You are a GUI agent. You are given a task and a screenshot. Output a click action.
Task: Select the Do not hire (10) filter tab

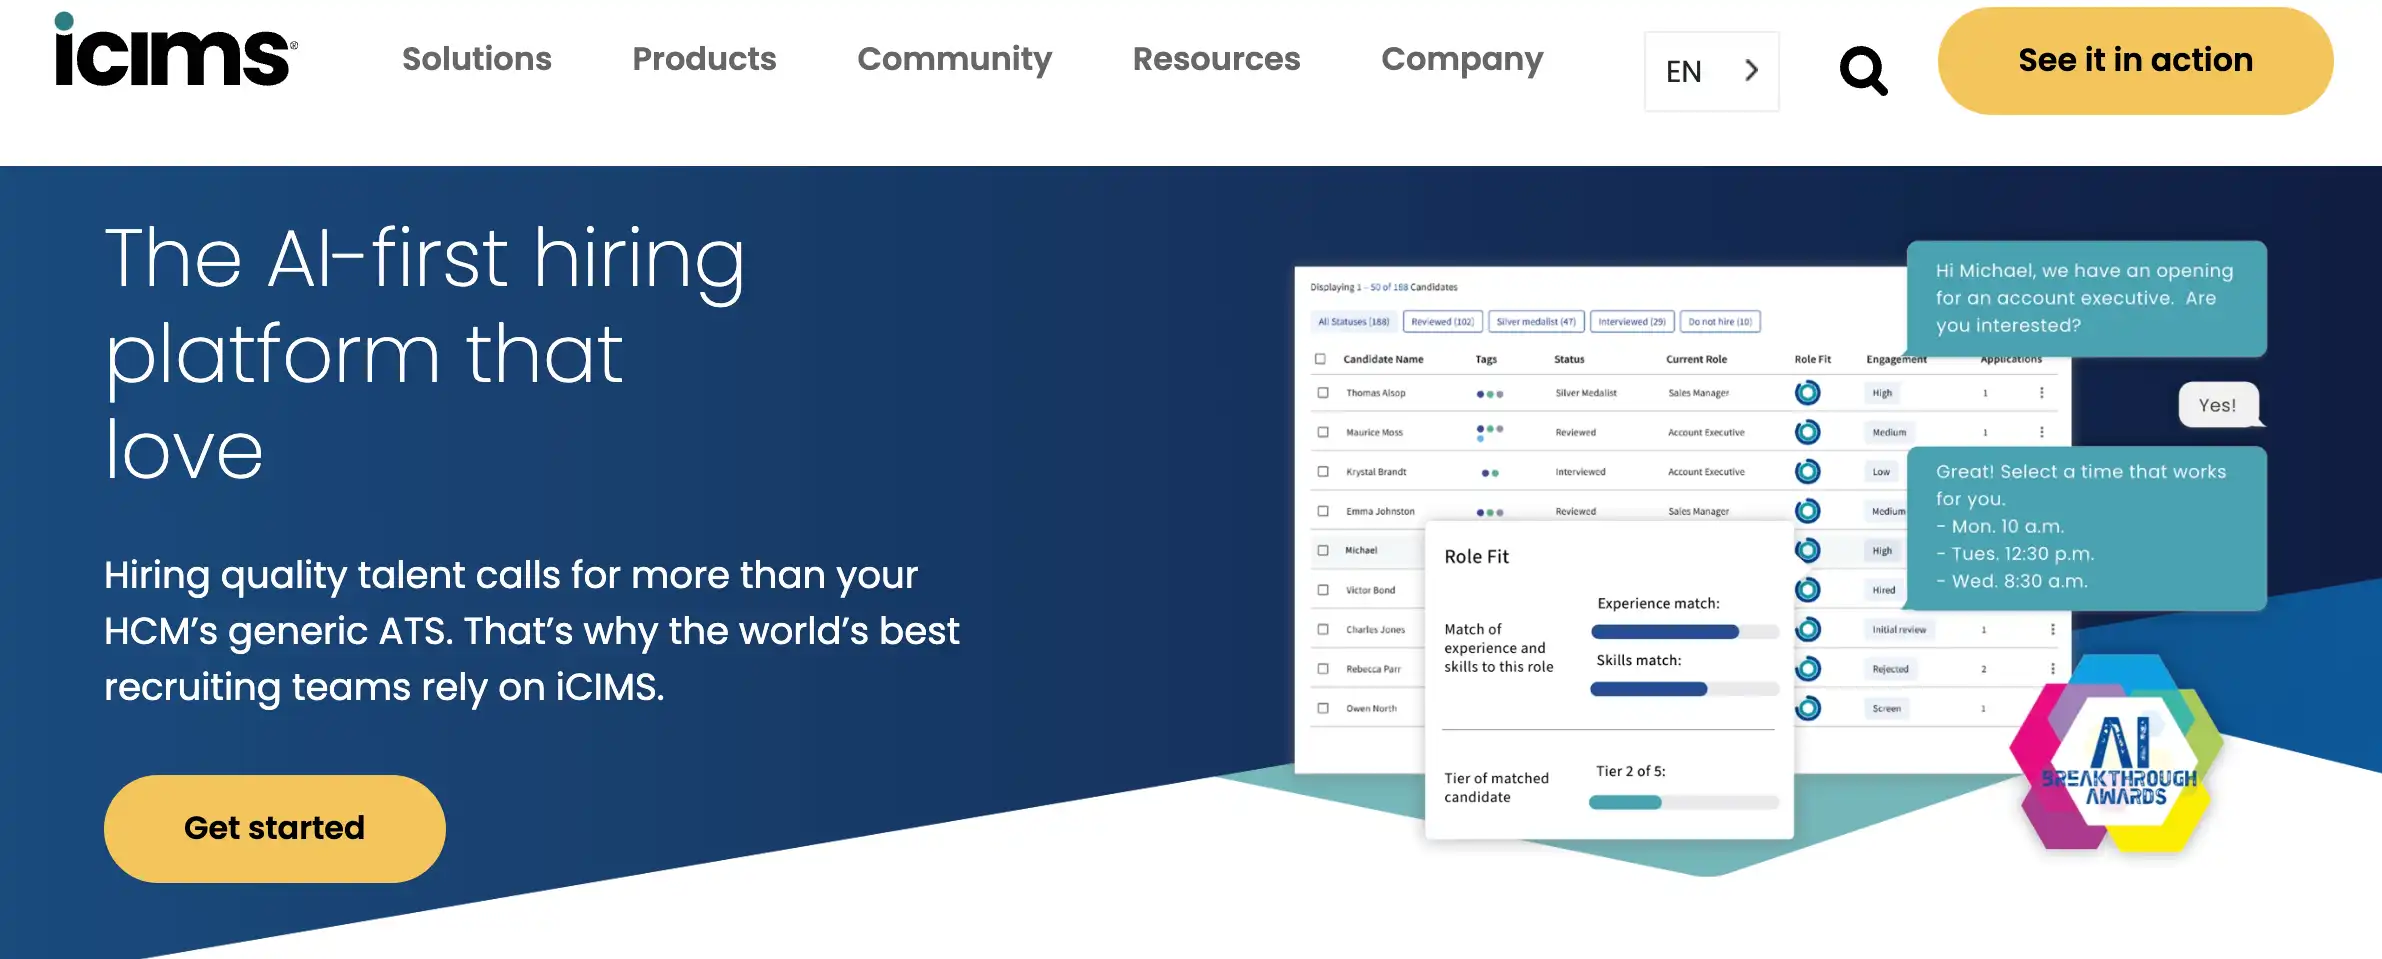pos(1720,322)
